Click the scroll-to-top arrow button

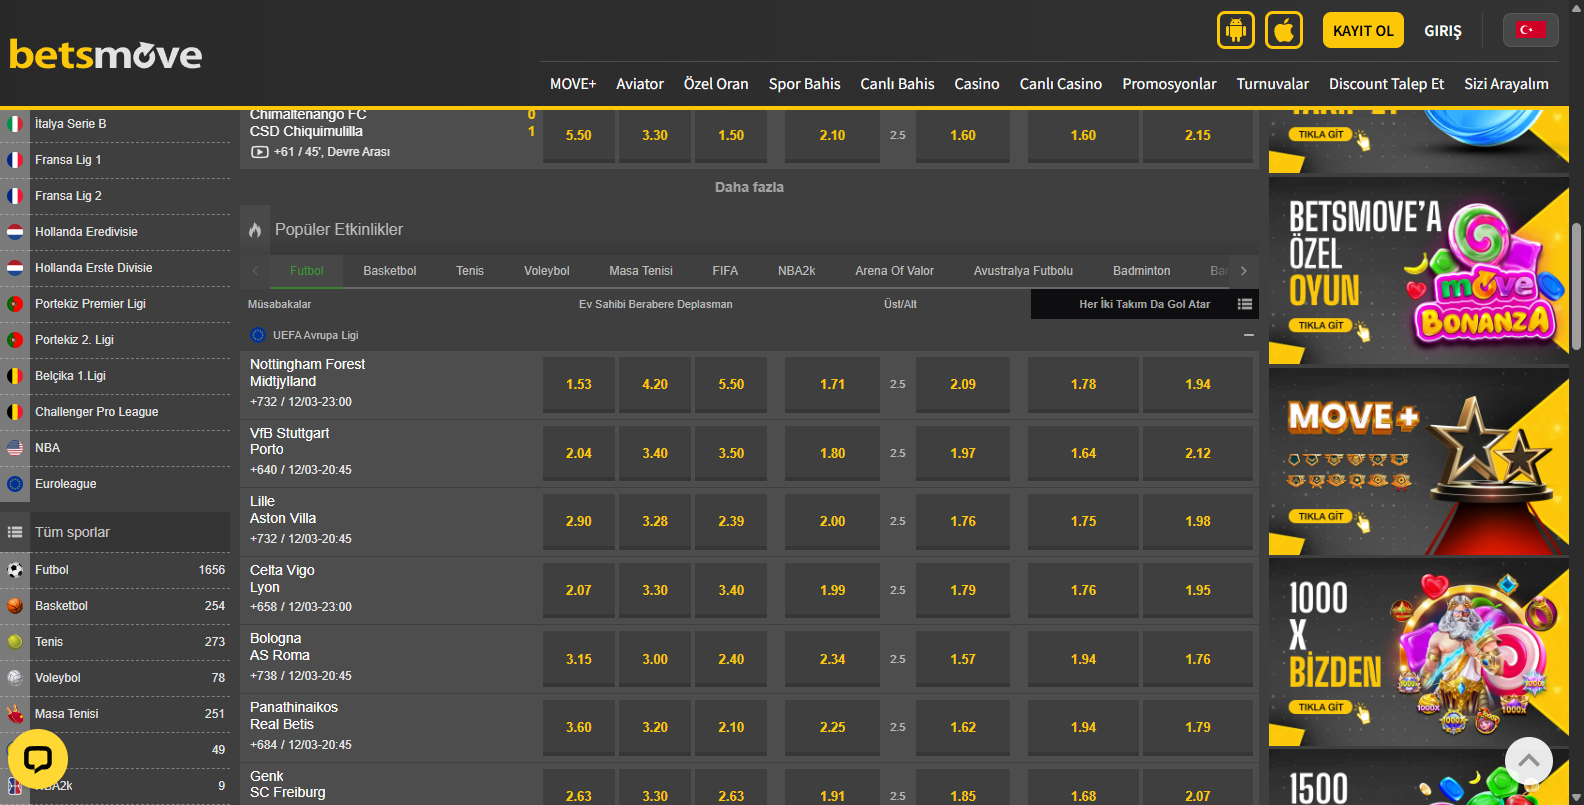tap(1529, 761)
